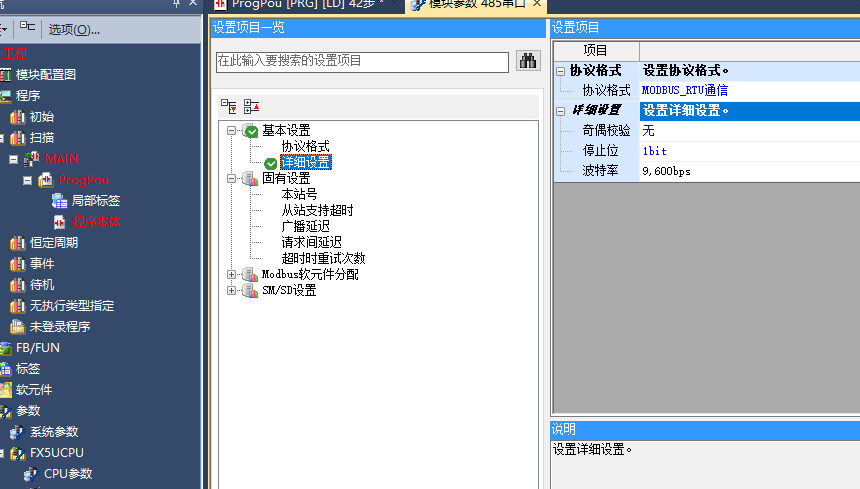860x489 pixels.
Task: Click the 波特率 value 9,600bps
Action: (x=667, y=171)
